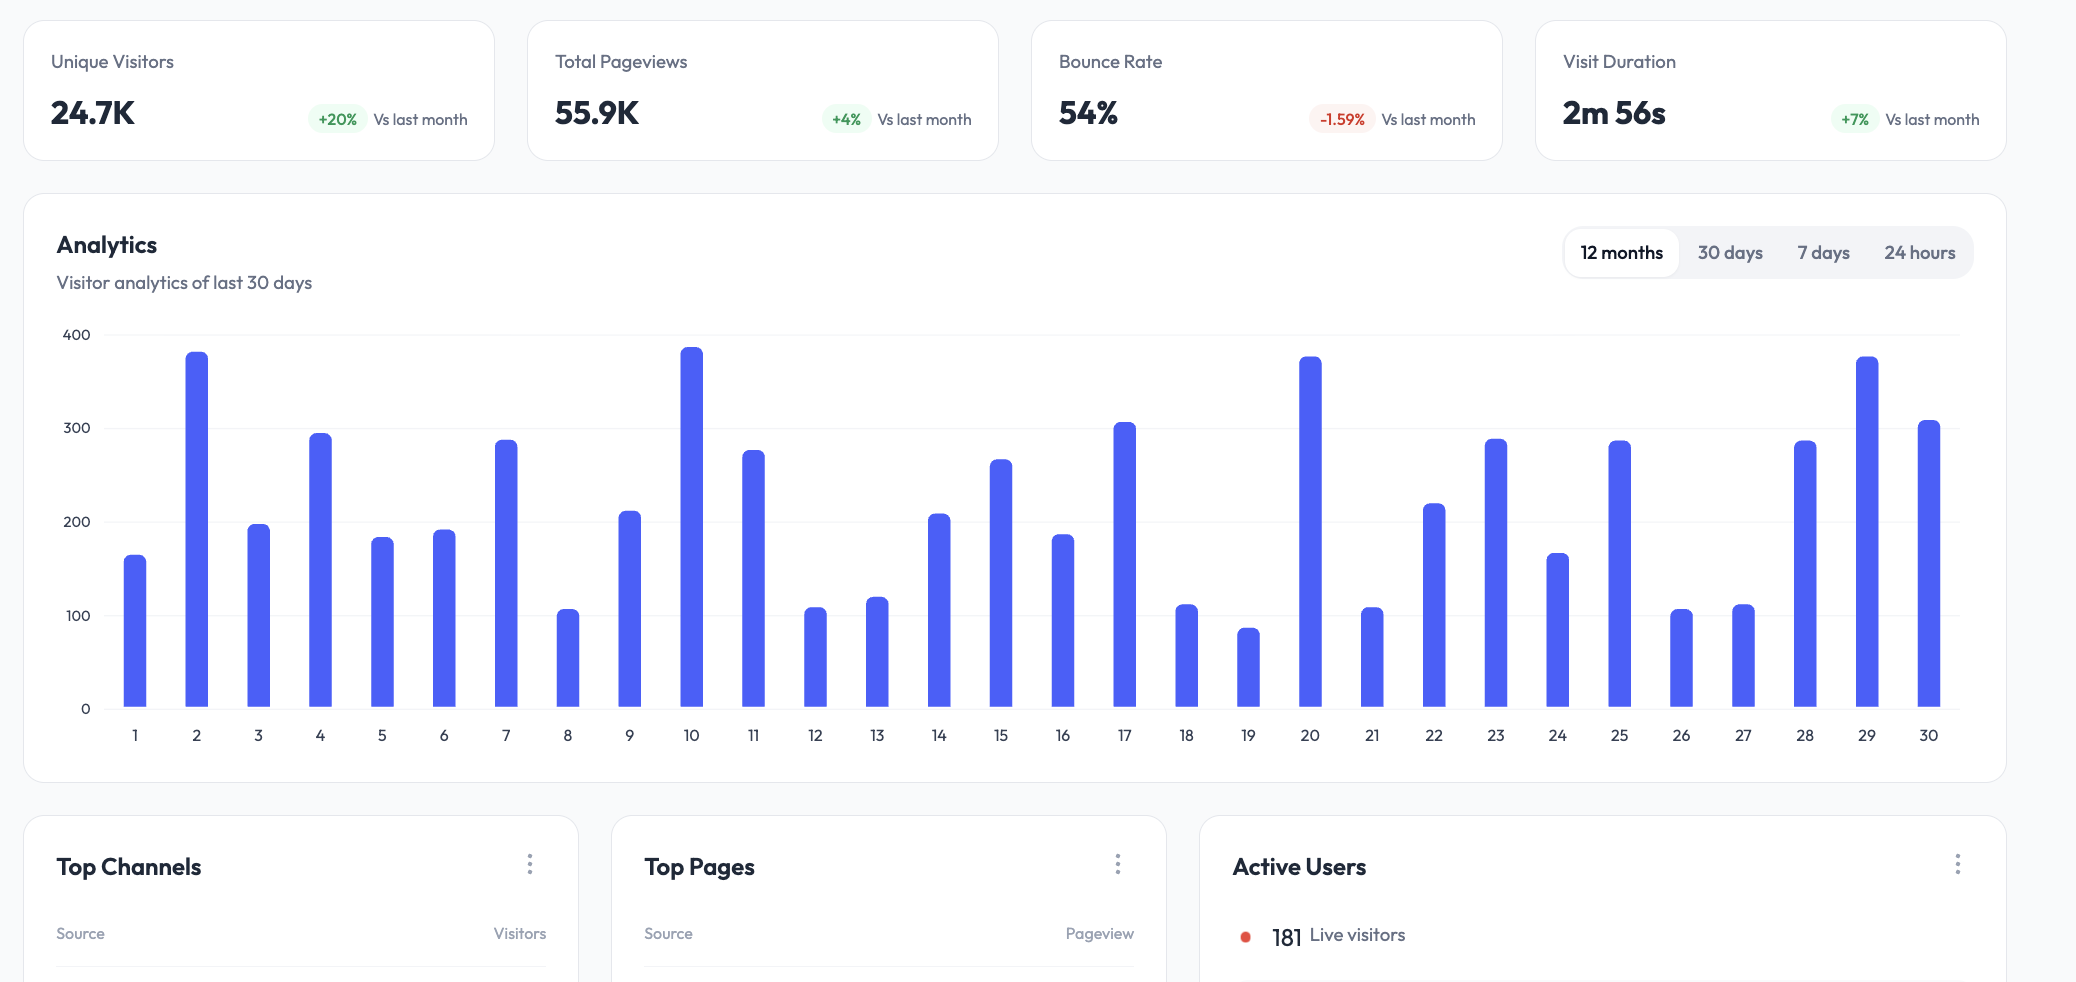The height and width of the screenshot is (982, 2076).
Task: Open the Top Pages options menu
Action: point(1118,864)
